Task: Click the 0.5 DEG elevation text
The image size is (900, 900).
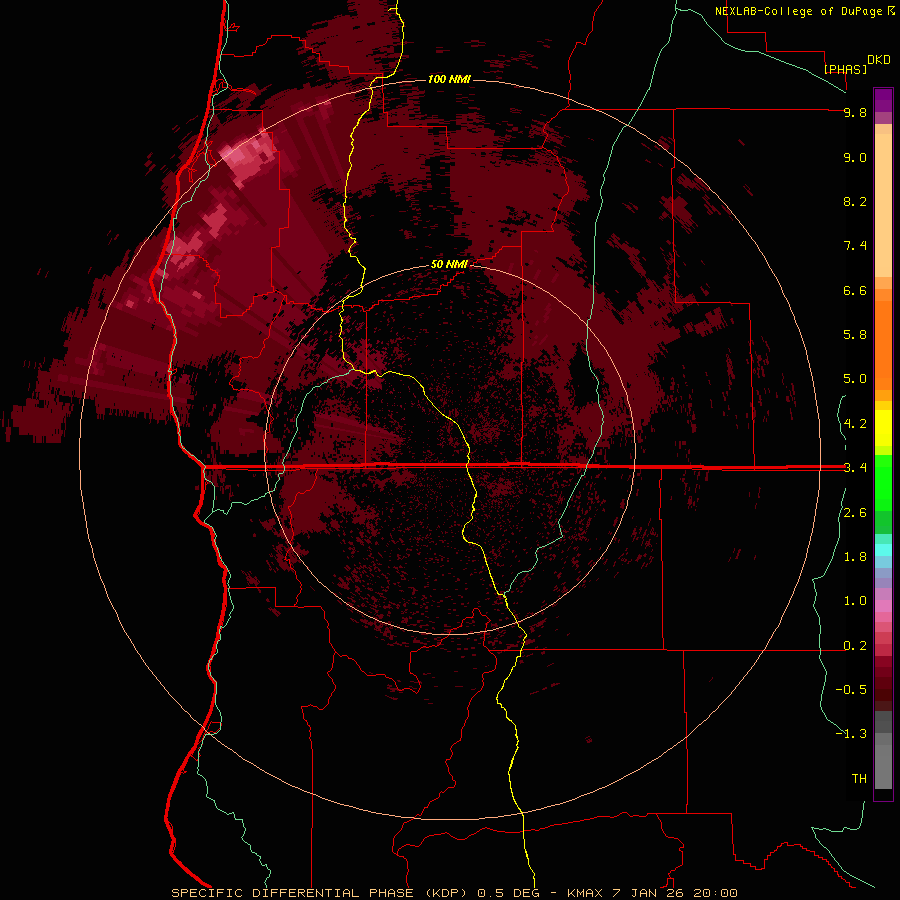Action: click(509, 893)
